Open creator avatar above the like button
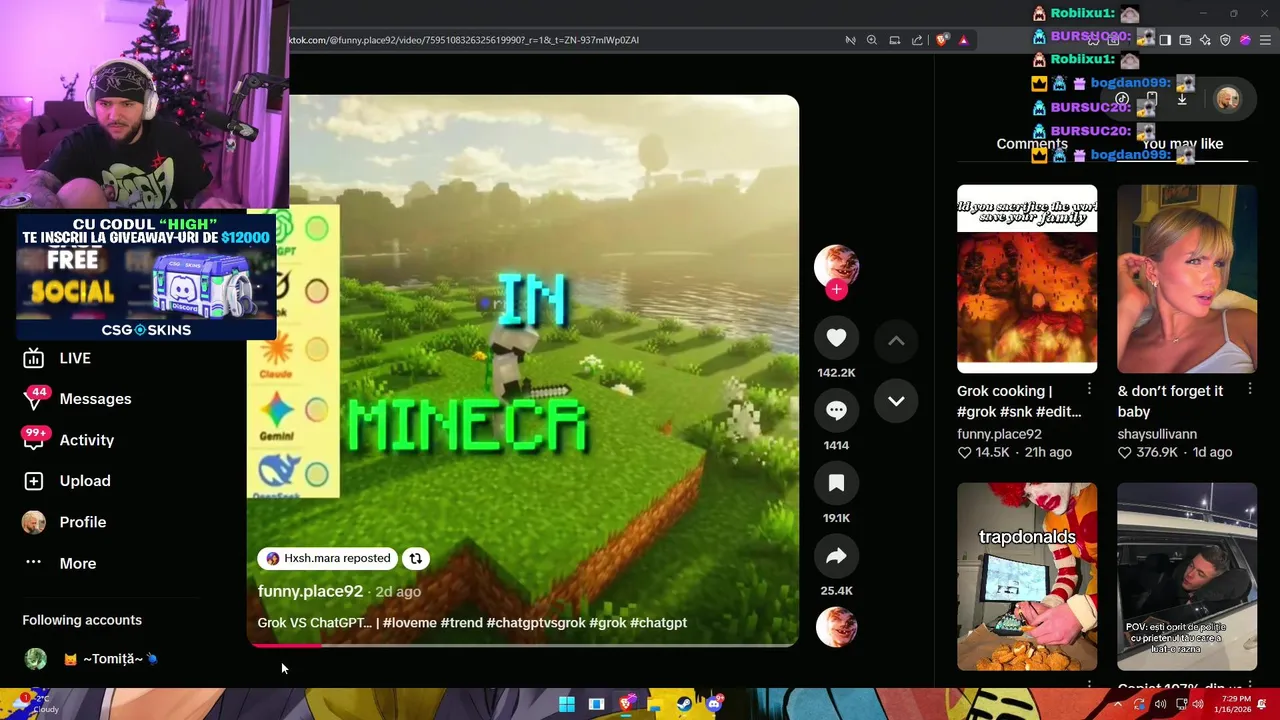The height and width of the screenshot is (720, 1280). click(x=836, y=265)
